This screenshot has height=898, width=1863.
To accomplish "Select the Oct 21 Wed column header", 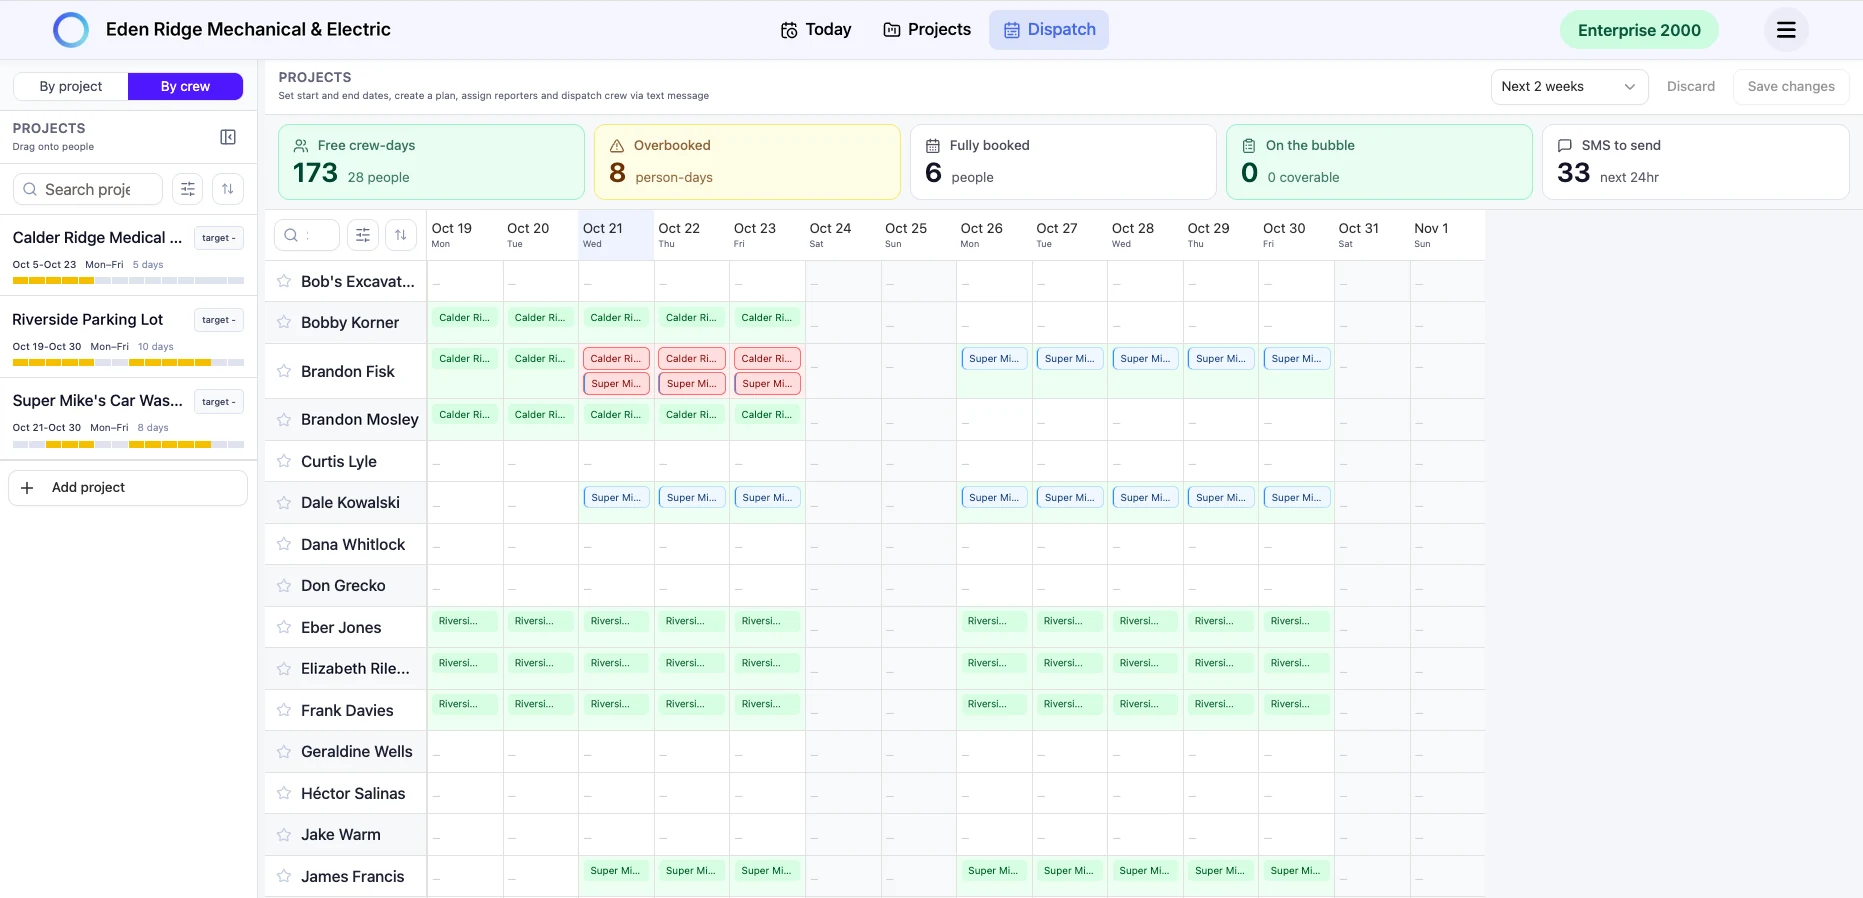I will click(616, 235).
